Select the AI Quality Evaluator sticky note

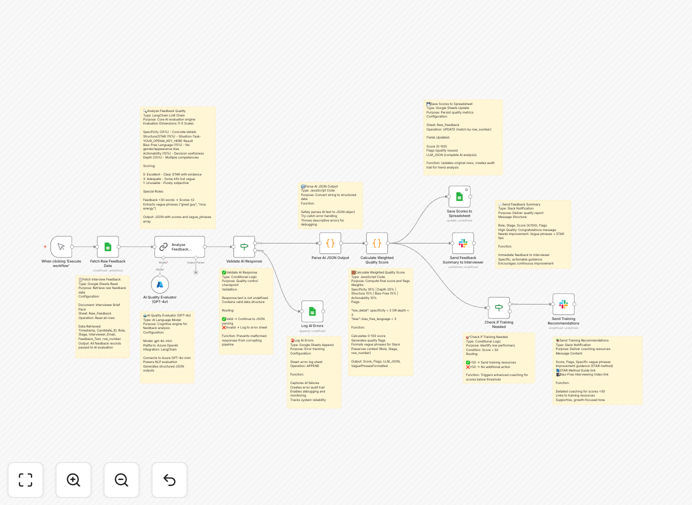pyautogui.click(x=167, y=347)
